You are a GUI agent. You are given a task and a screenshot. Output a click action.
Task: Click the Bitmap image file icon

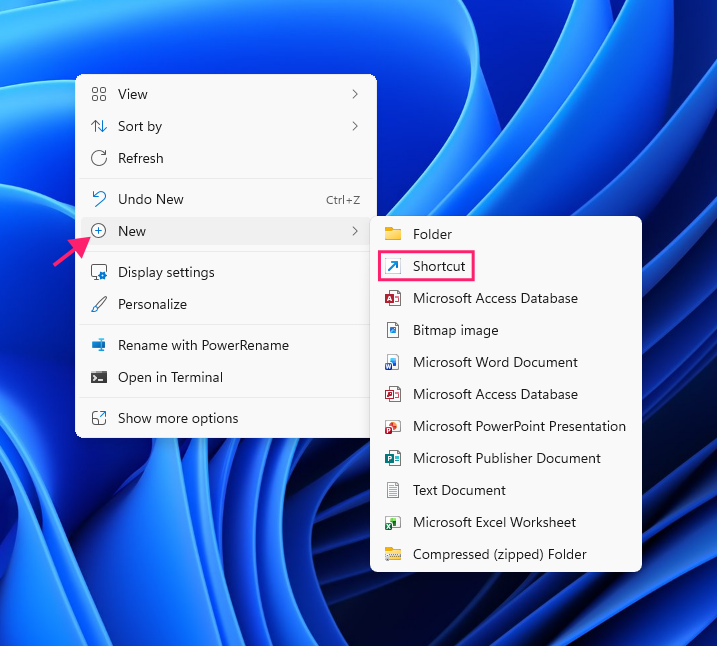[393, 330]
